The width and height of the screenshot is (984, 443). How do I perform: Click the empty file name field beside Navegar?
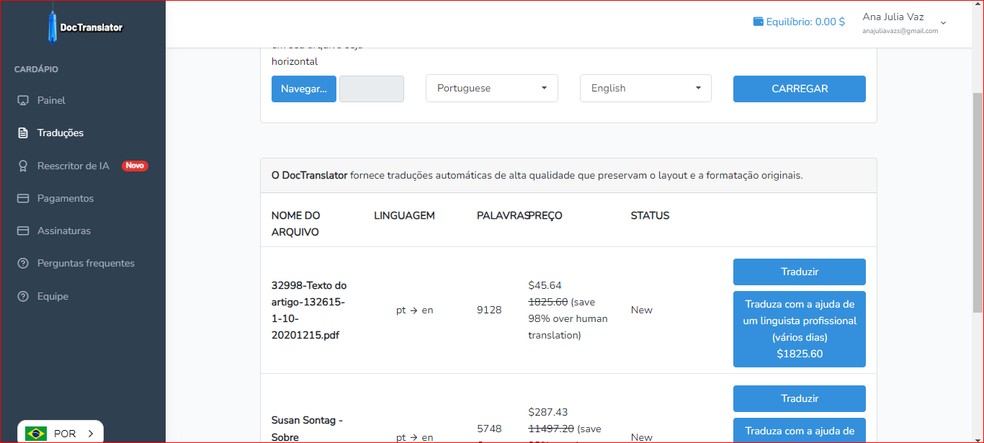point(372,88)
